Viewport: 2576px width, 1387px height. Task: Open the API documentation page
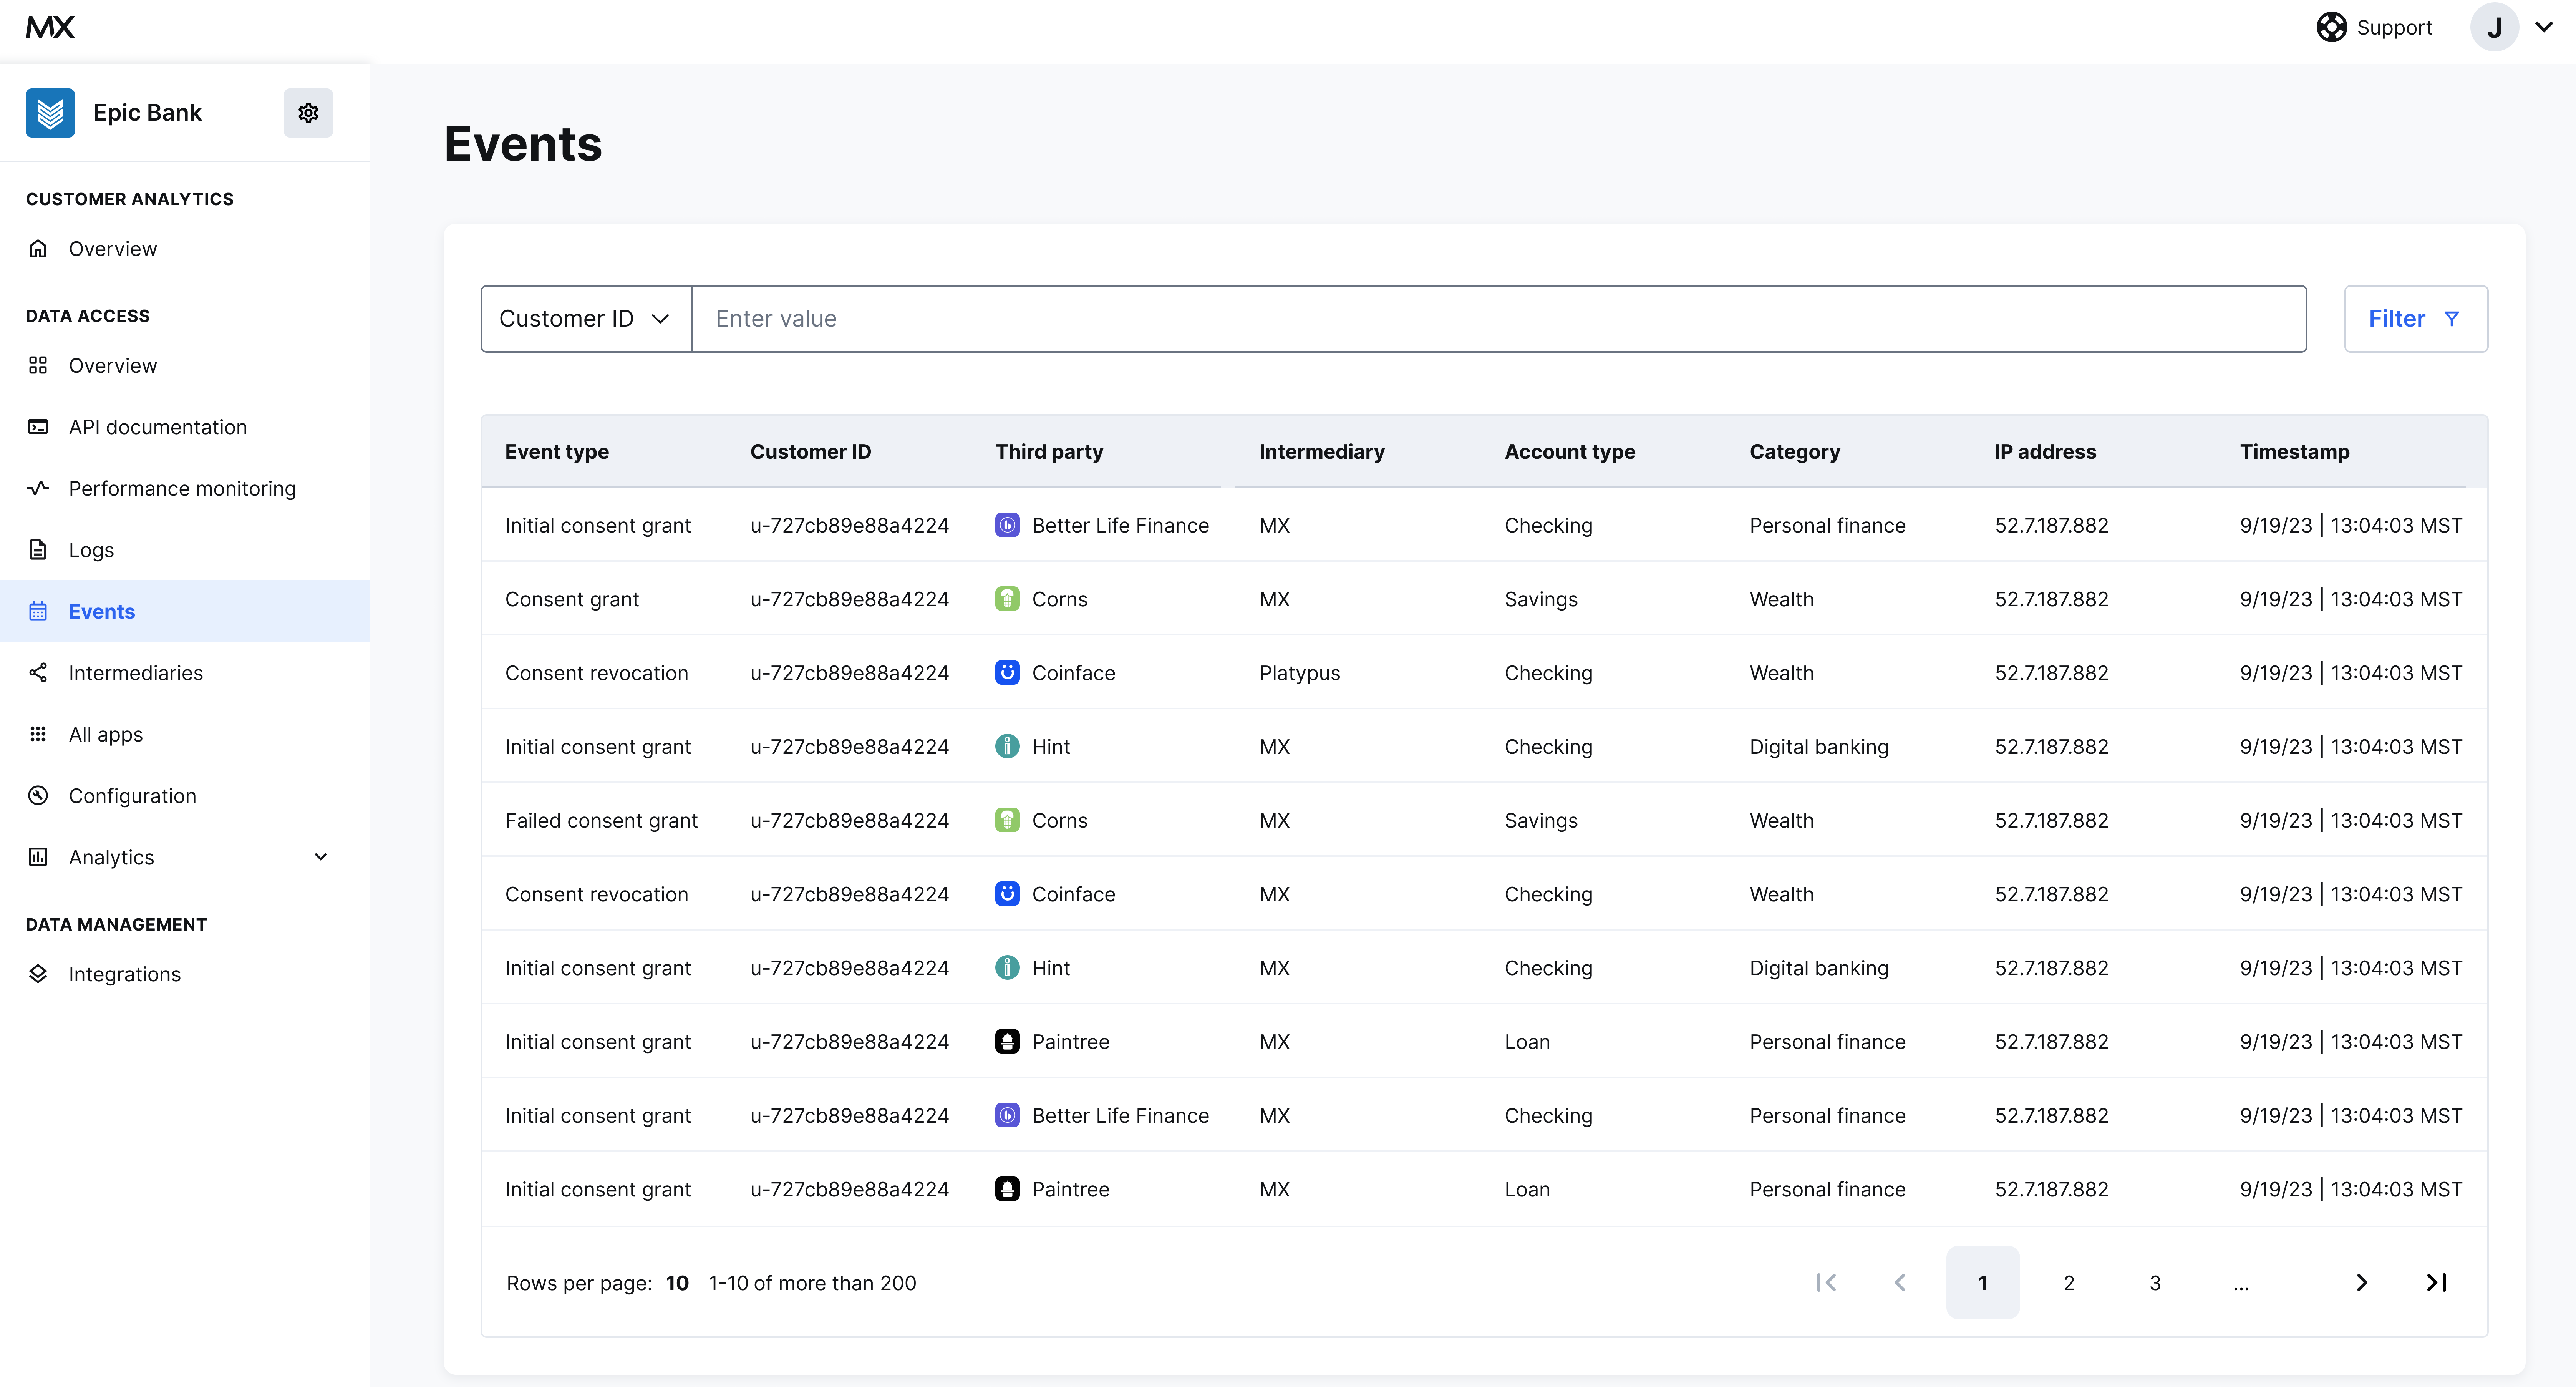(x=157, y=427)
